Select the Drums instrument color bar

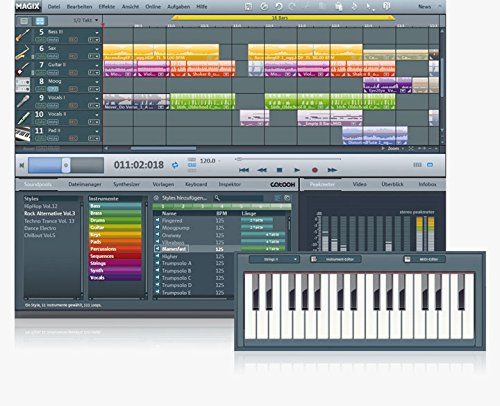click(115, 220)
